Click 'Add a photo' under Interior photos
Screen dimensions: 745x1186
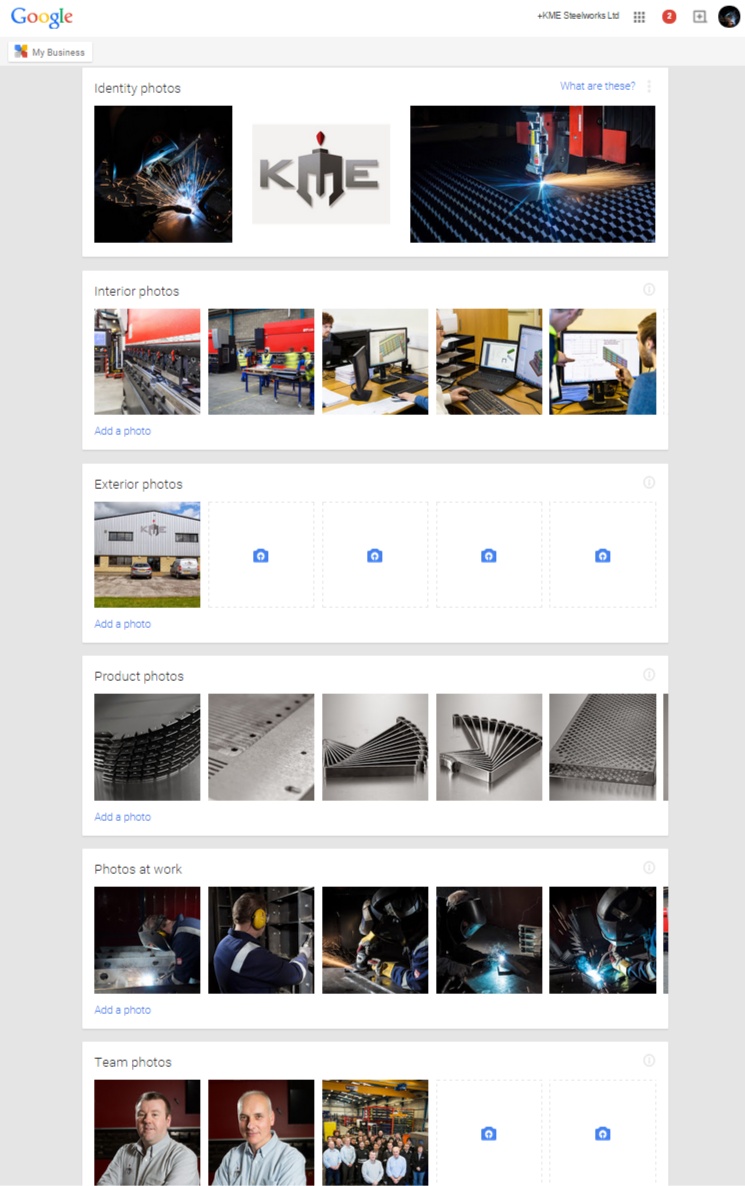point(123,431)
